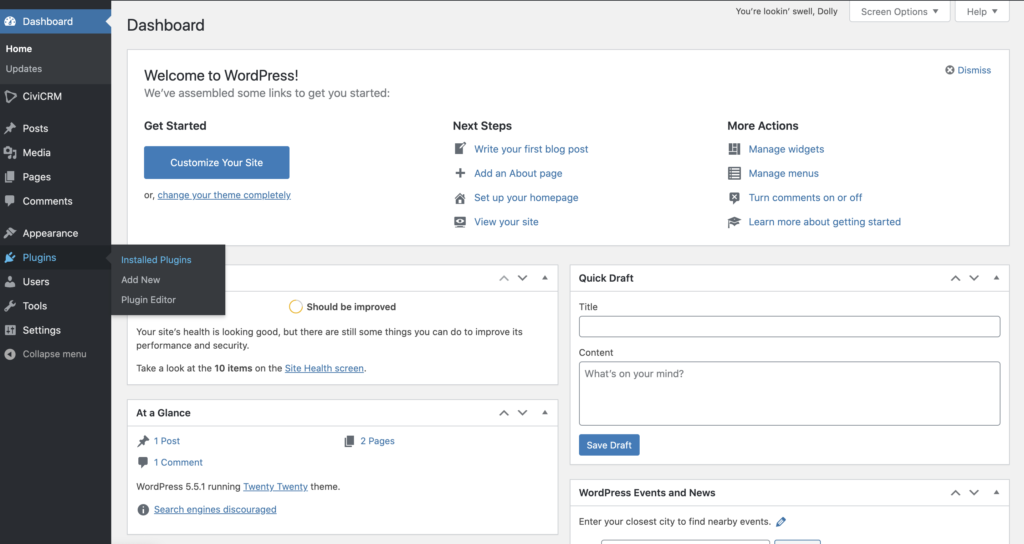Click the monitor icon beside View your site
Image resolution: width=1024 pixels, height=544 pixels.
460,222
